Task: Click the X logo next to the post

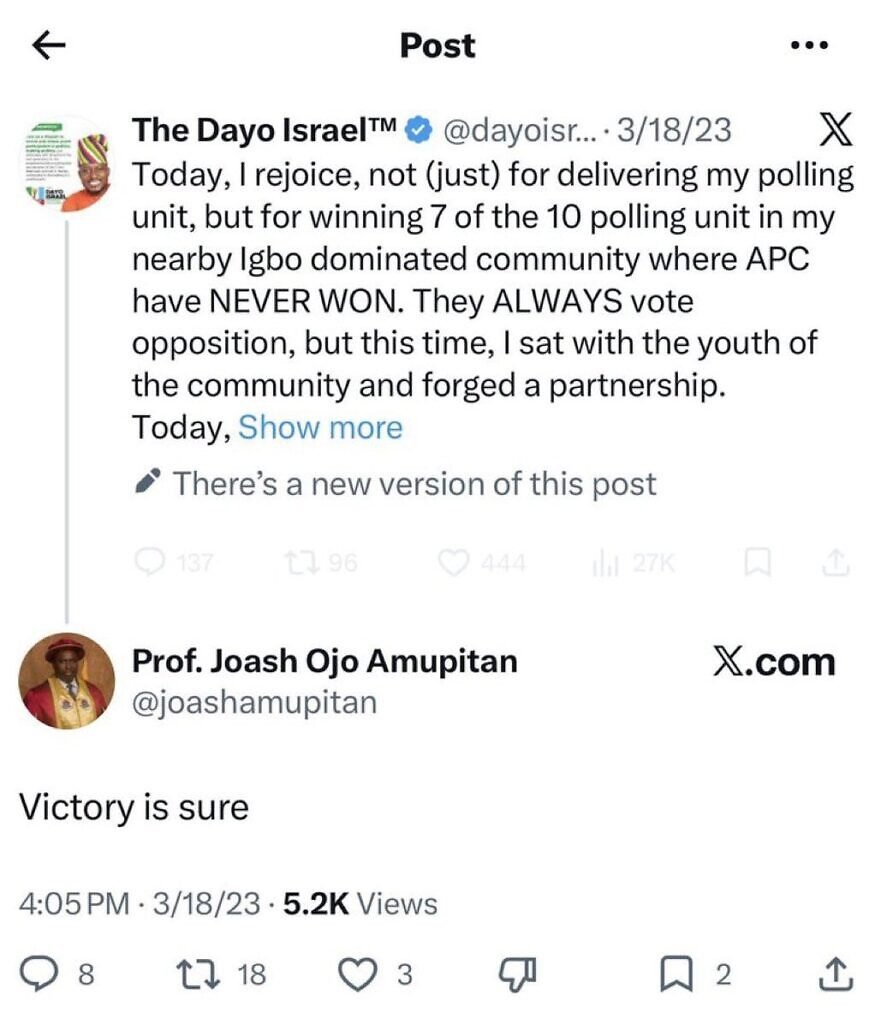Action: click(833, 129)
